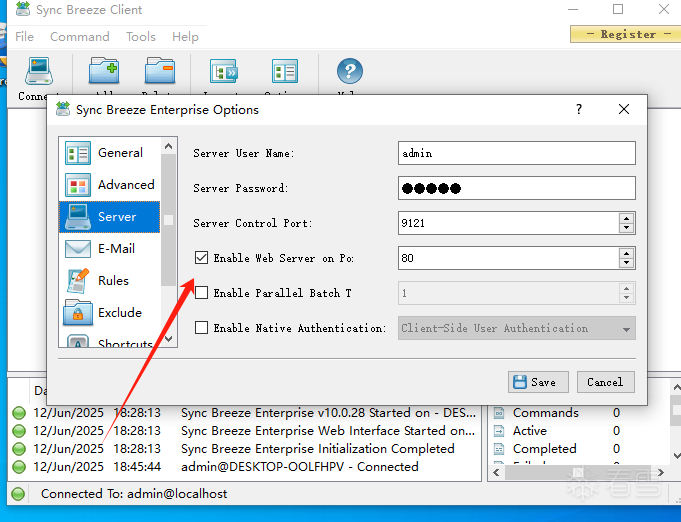Click options list scroll down arrow

[169, 338]
